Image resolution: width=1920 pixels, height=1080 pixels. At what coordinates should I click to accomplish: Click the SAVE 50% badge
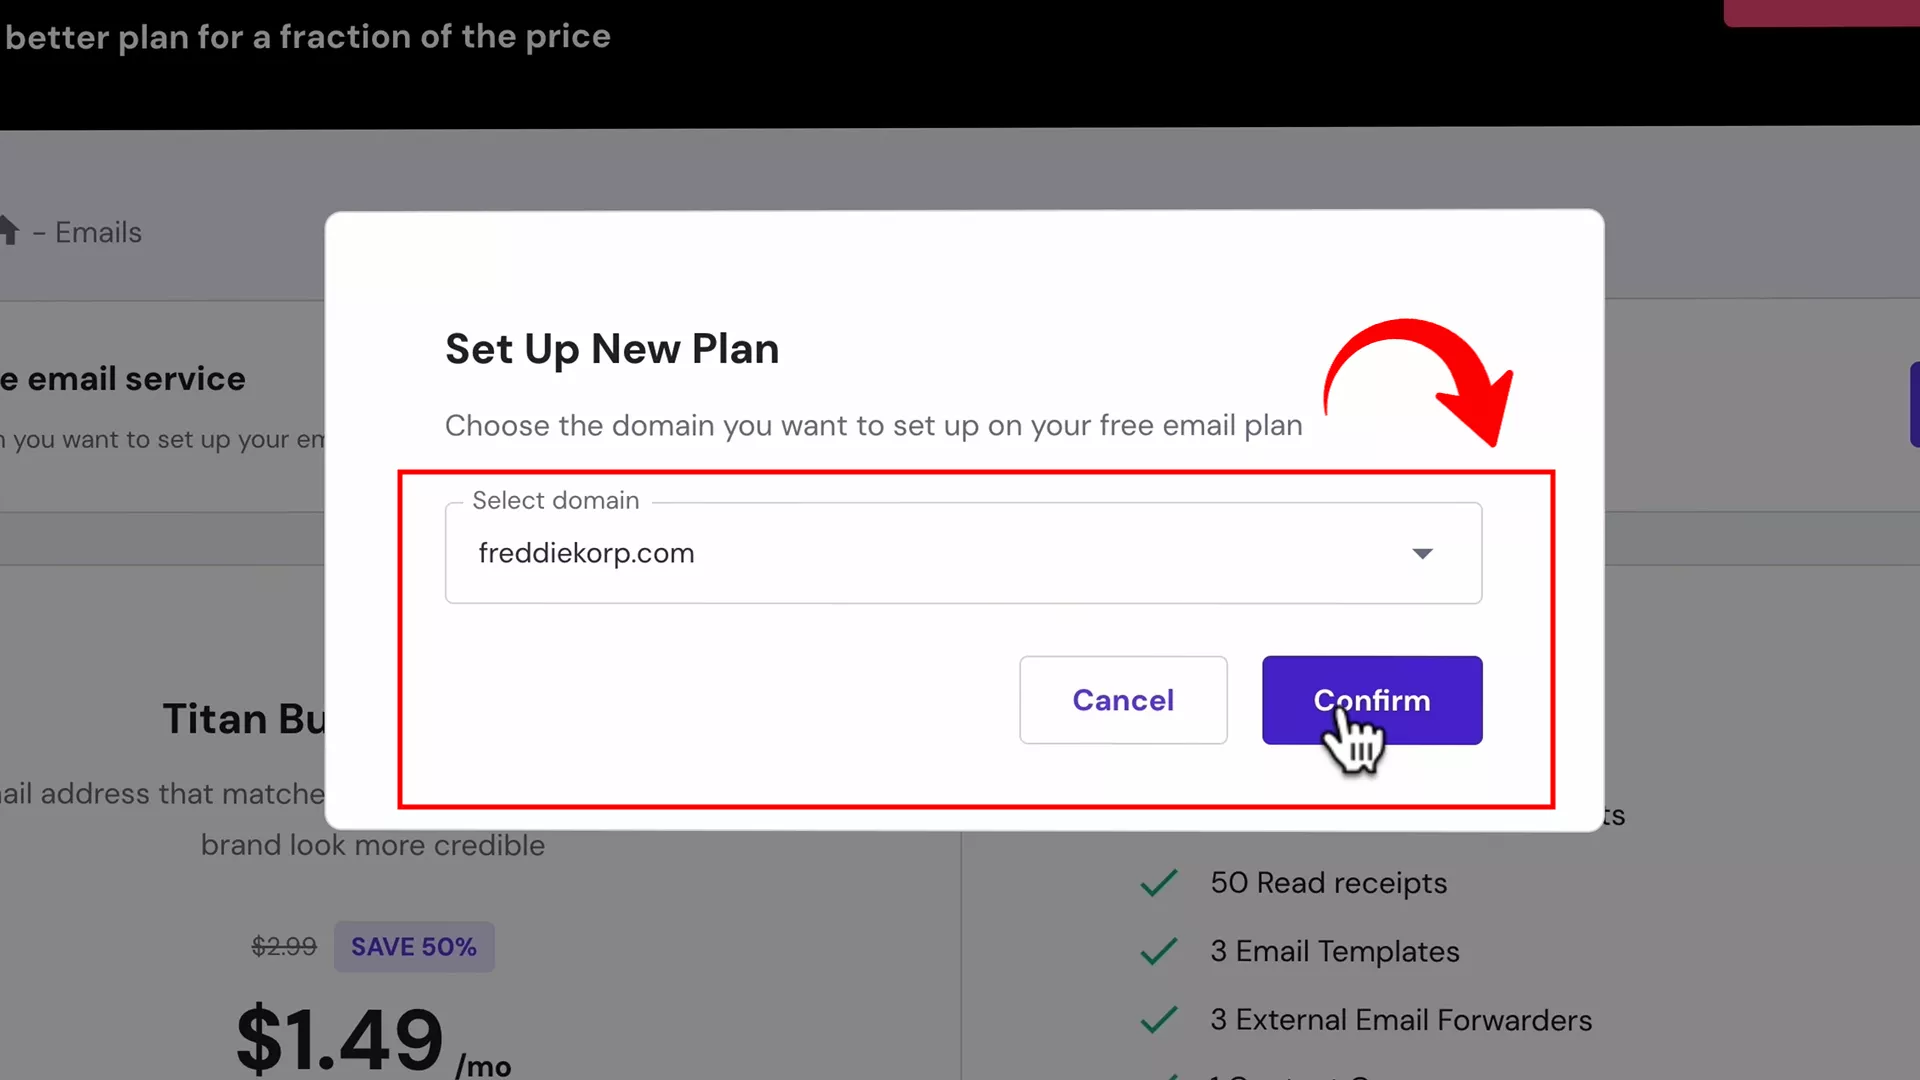(x=414, y=946)
